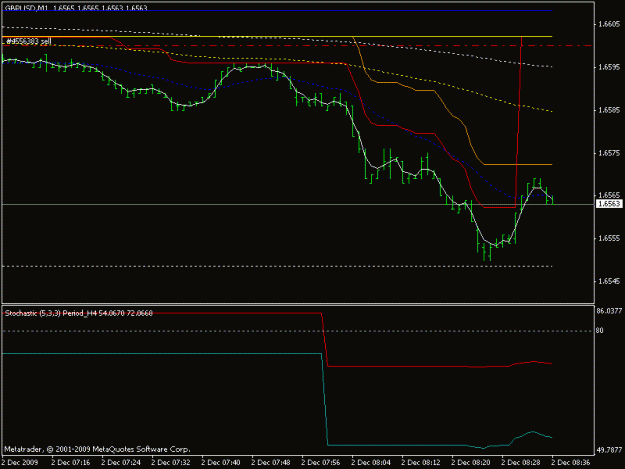
Task: Select the #4556383 sell order label
Action: [29, 41]
